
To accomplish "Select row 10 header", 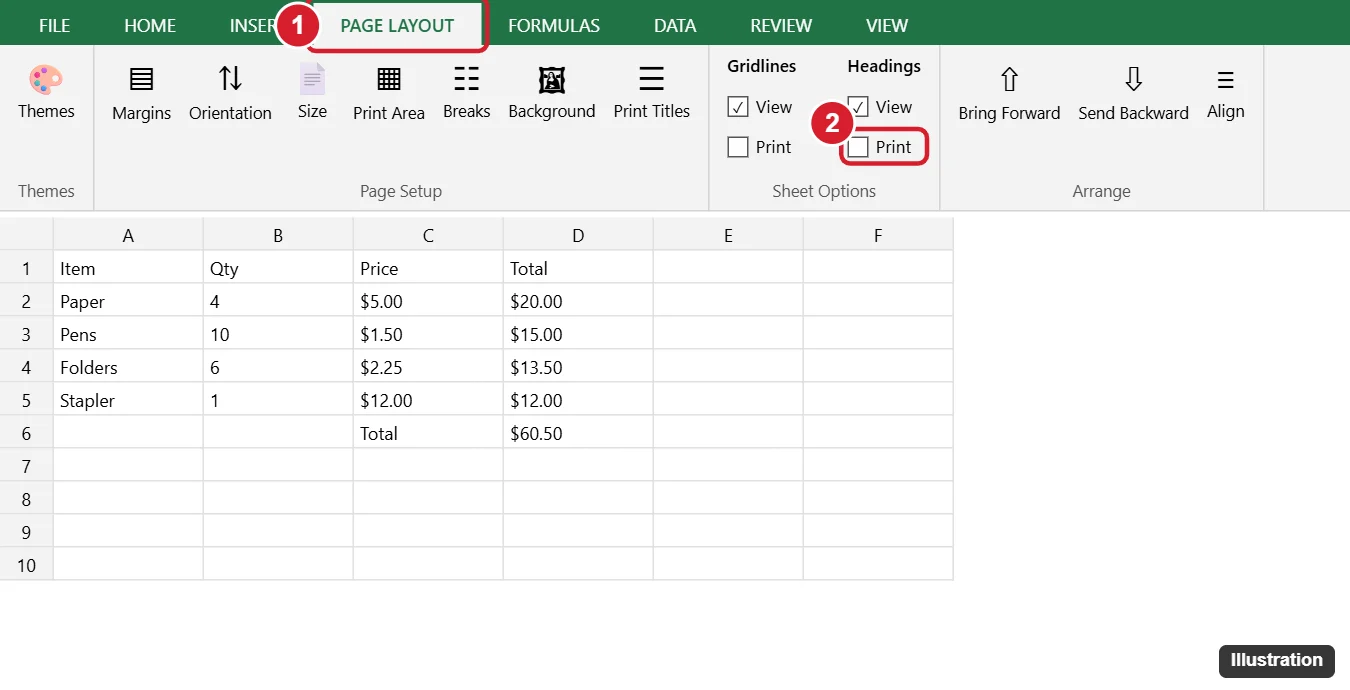I will point(26,565).
